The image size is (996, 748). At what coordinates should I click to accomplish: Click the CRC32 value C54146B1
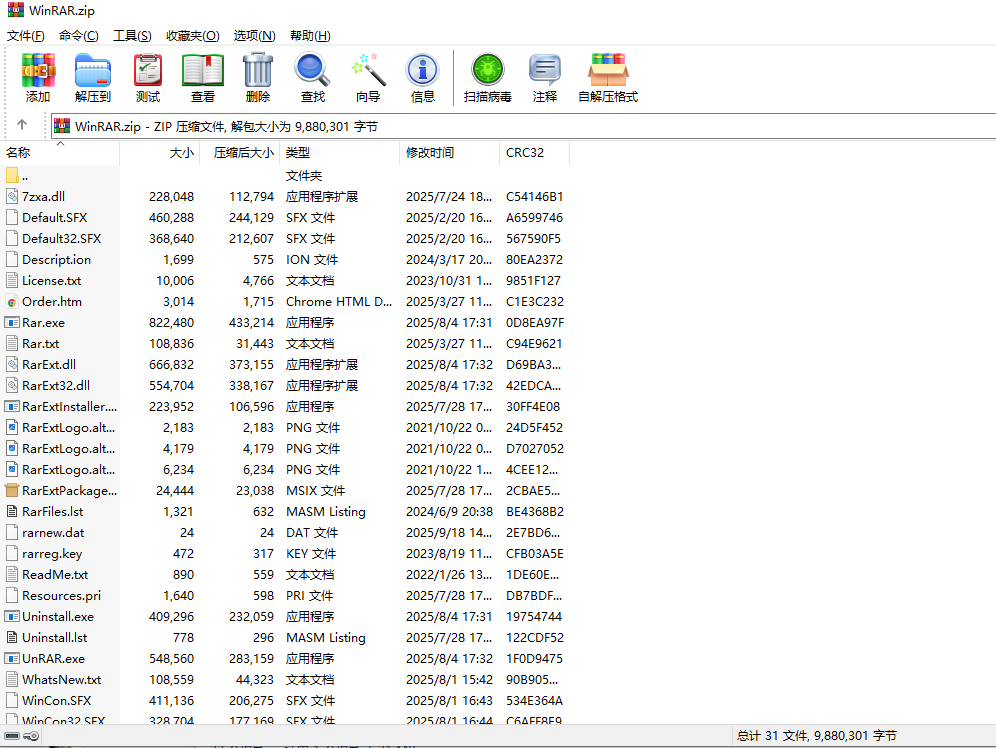click(x=534, y=196)
